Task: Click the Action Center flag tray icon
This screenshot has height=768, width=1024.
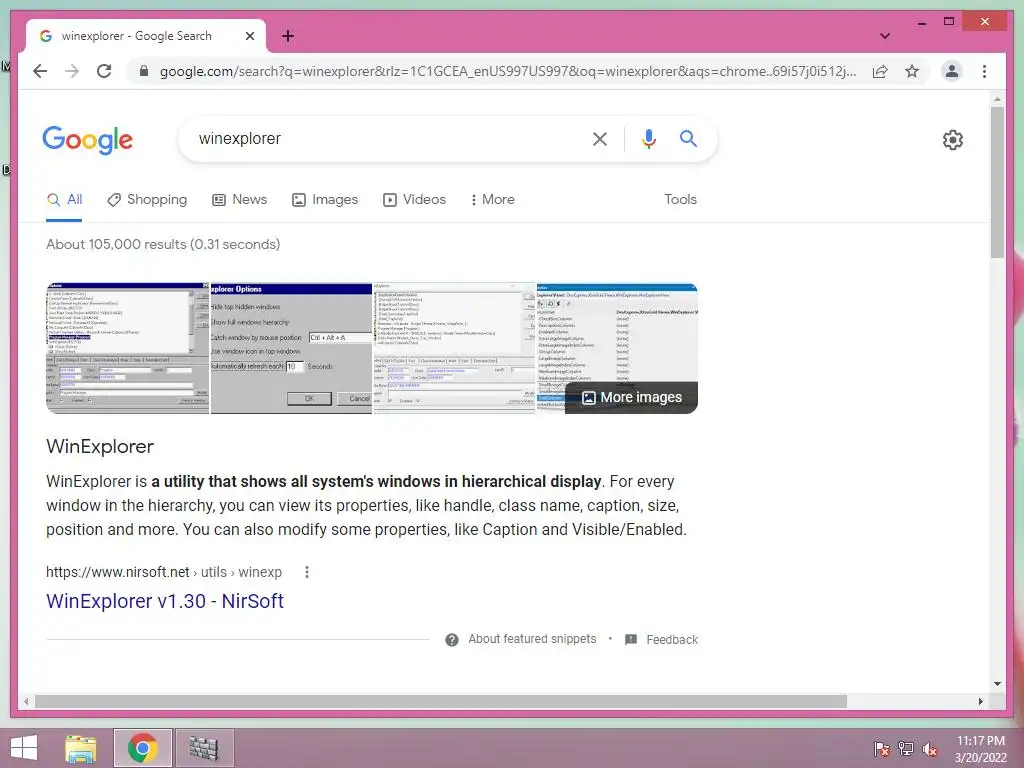Action: click(x=881, y=749)
